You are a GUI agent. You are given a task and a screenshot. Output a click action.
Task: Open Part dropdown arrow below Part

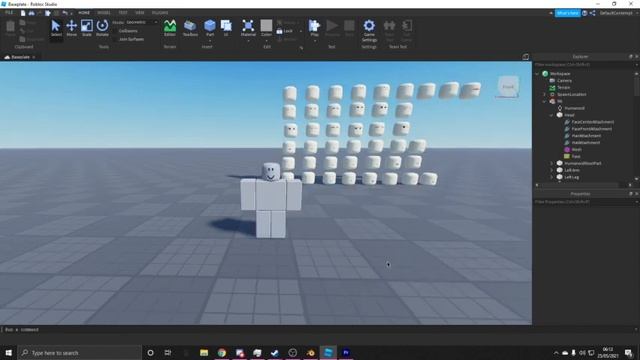tap(210, 41)
